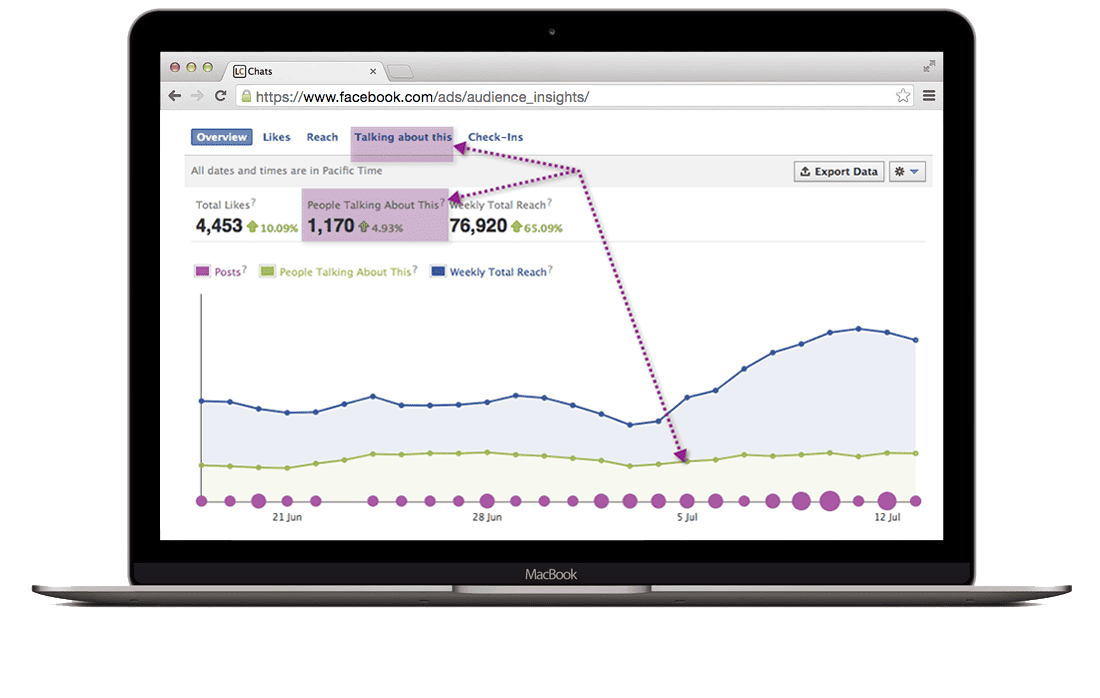Close the Chats tab

pos(373,72)
